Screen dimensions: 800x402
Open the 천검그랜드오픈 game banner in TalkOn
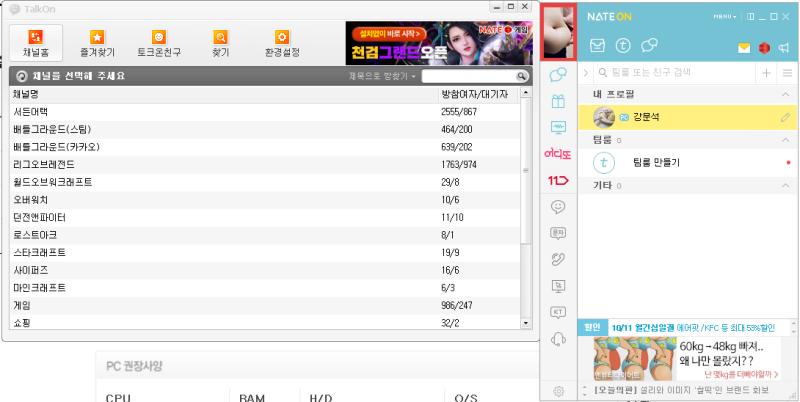coord(439,42)
